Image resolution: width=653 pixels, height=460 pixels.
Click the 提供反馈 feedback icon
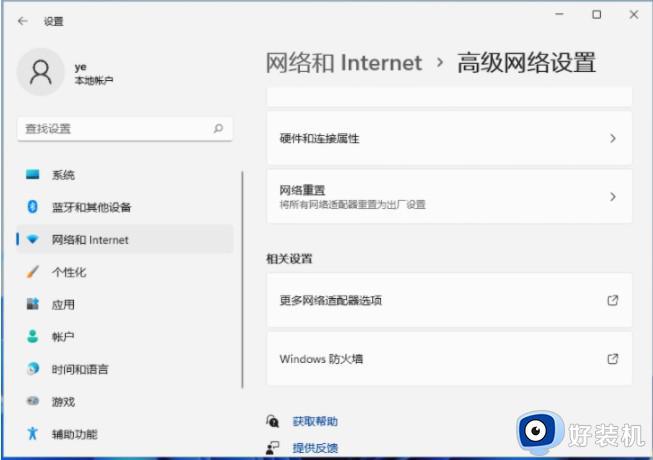273,448
